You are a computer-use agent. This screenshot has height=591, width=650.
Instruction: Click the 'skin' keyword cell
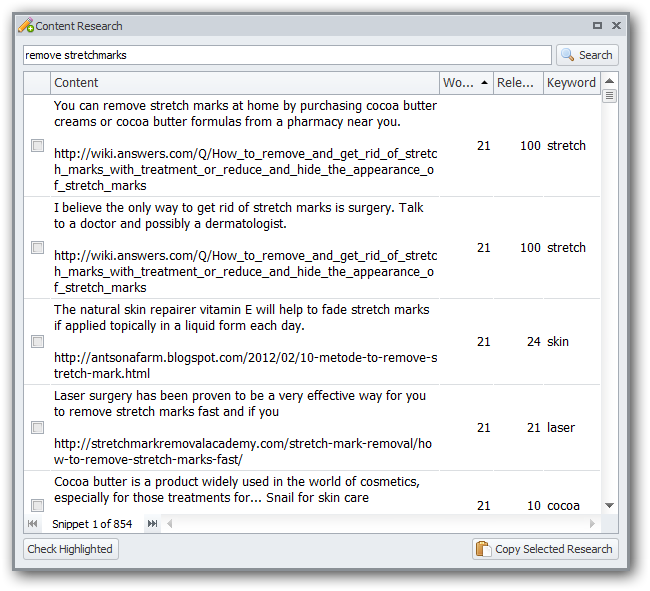pyautogui.click(x=558, y=342)
